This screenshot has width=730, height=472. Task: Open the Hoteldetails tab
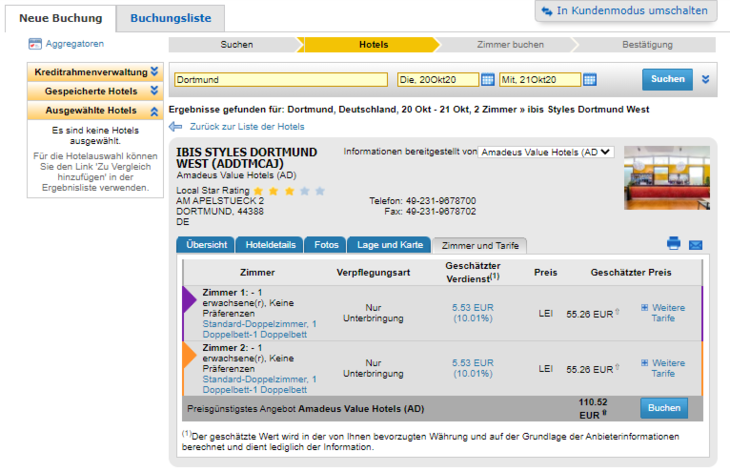(x=270, y=245)
